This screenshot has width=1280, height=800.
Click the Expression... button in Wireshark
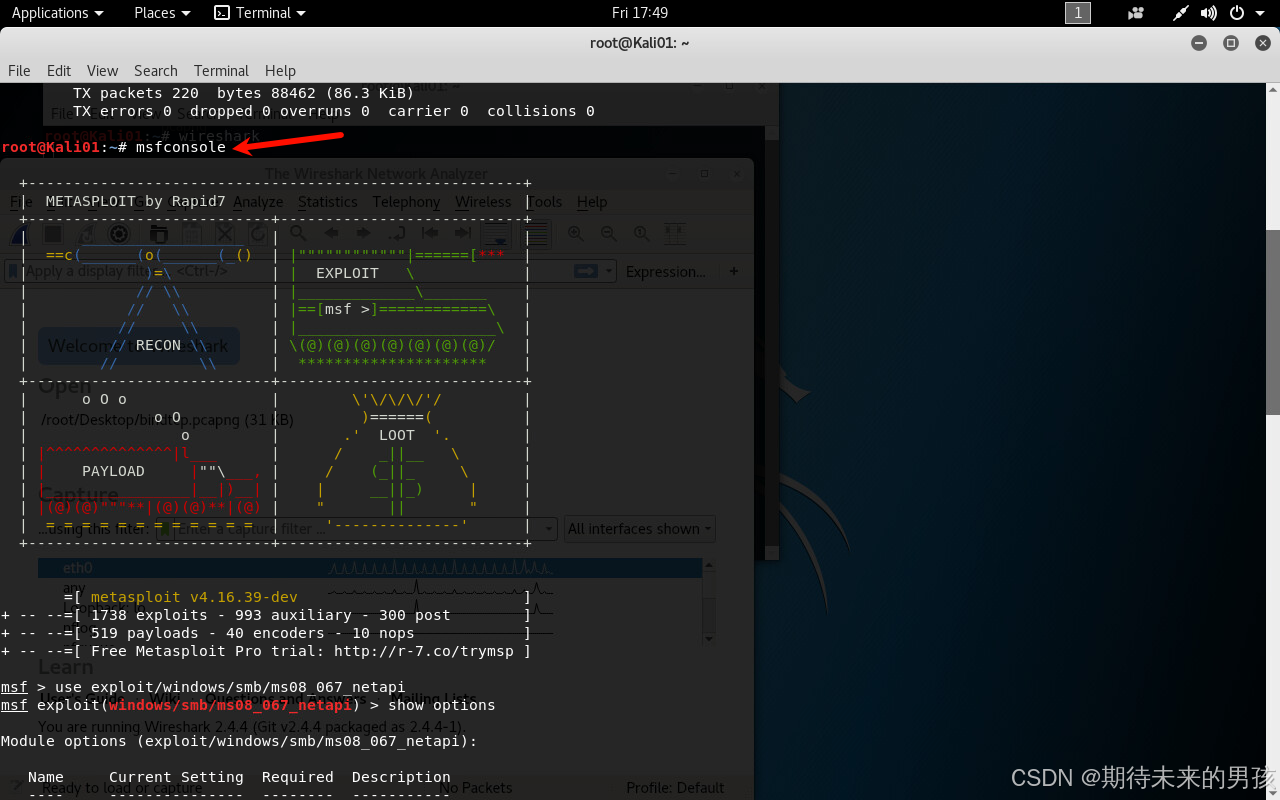click(666, 271)
